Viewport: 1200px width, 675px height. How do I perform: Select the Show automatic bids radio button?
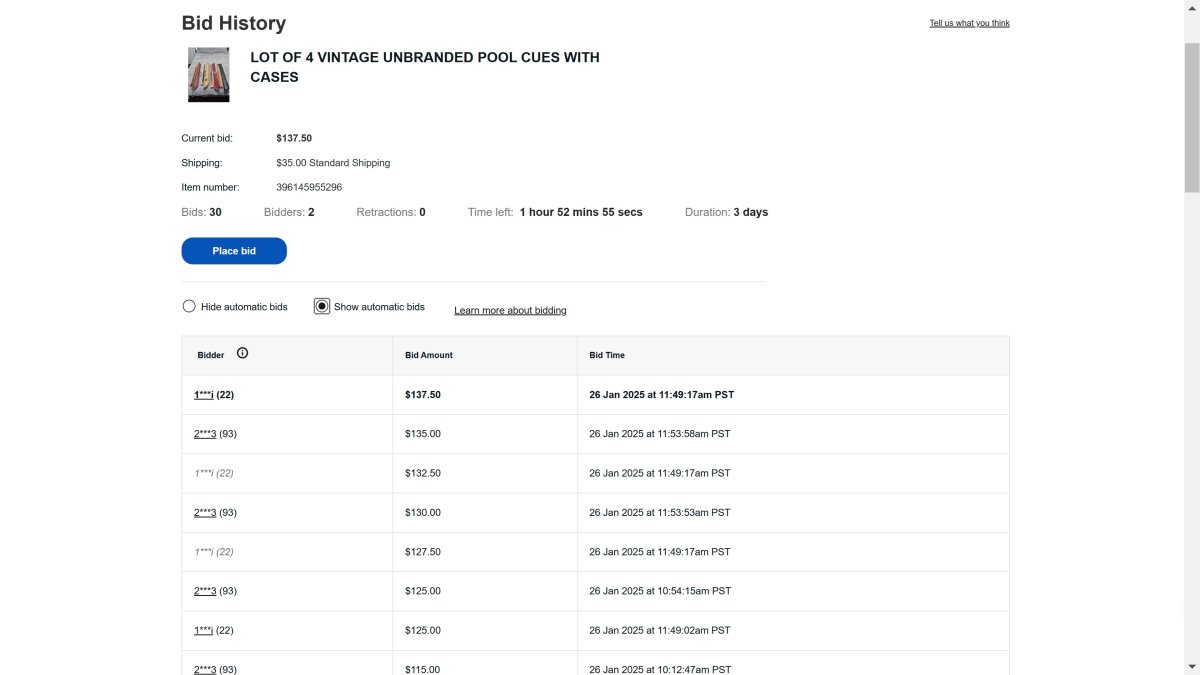[322, 307]
